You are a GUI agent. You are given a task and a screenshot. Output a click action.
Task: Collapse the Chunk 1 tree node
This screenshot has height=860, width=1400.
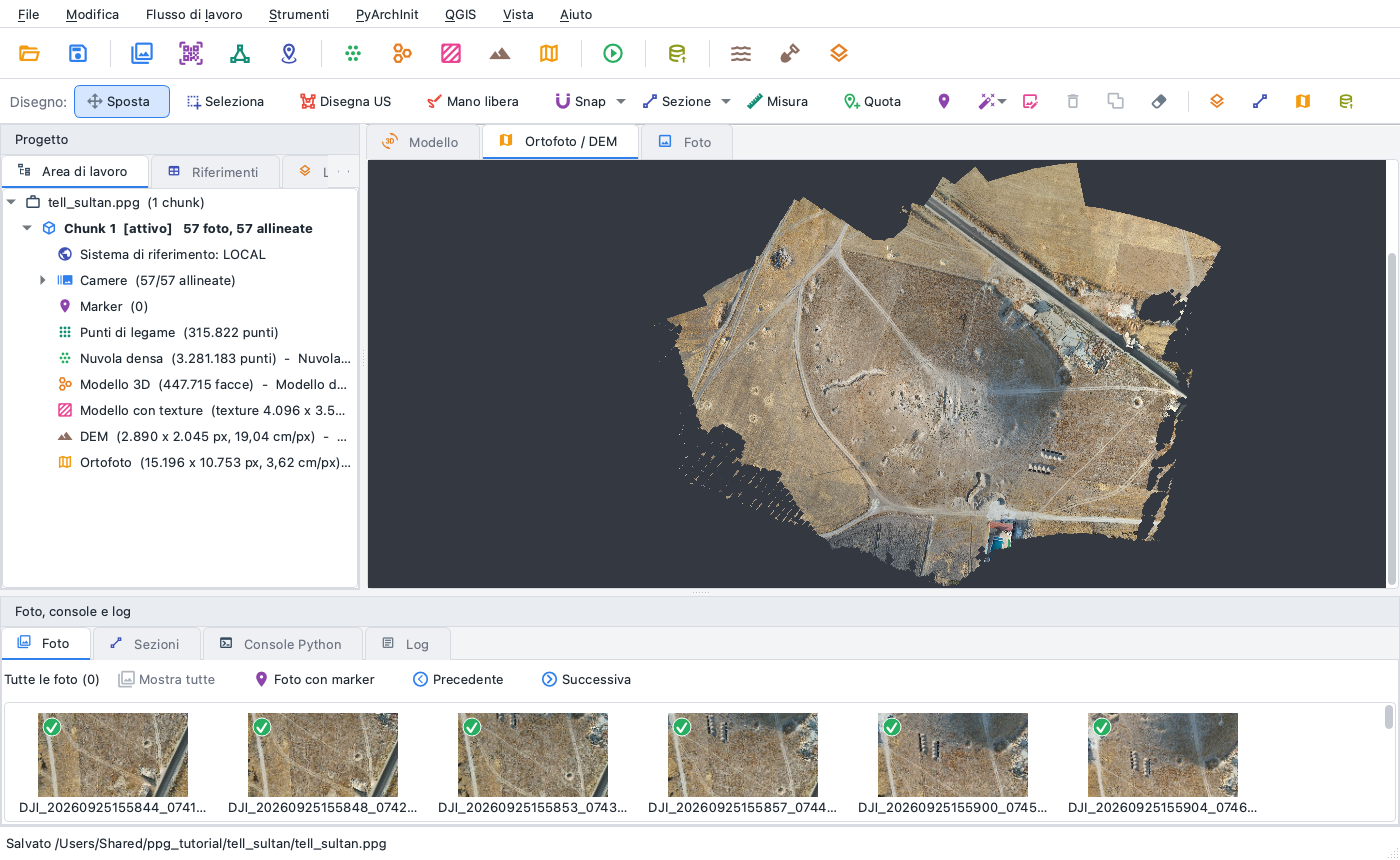point(27,228)
